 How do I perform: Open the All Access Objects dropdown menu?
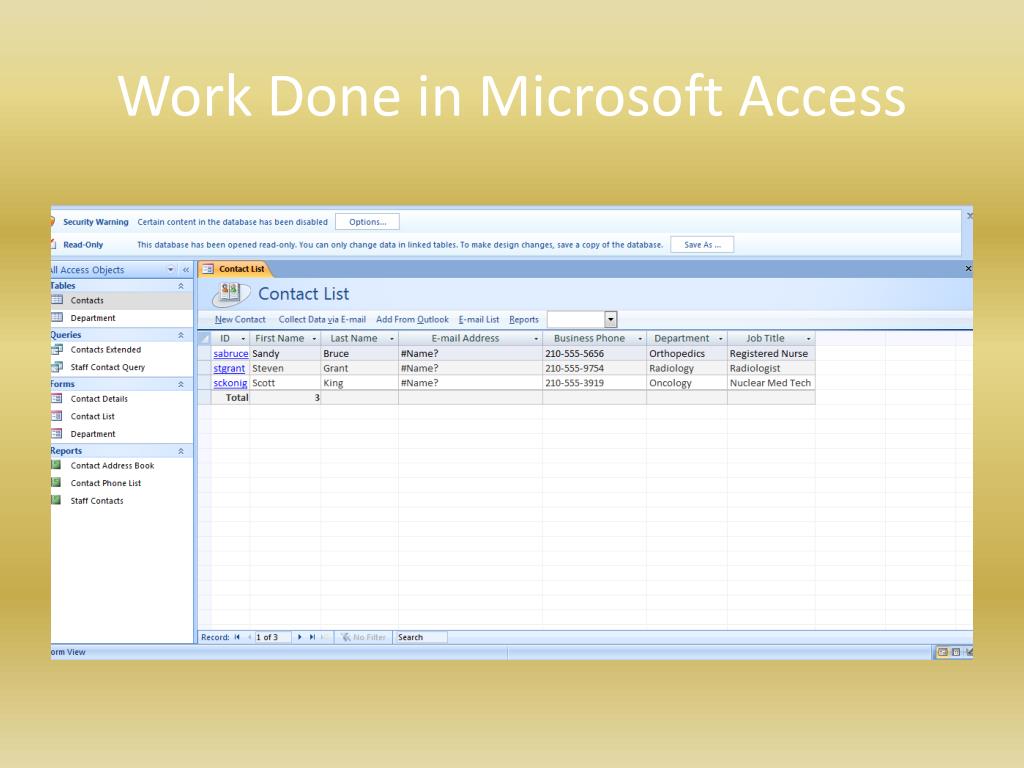click(171, 270)
